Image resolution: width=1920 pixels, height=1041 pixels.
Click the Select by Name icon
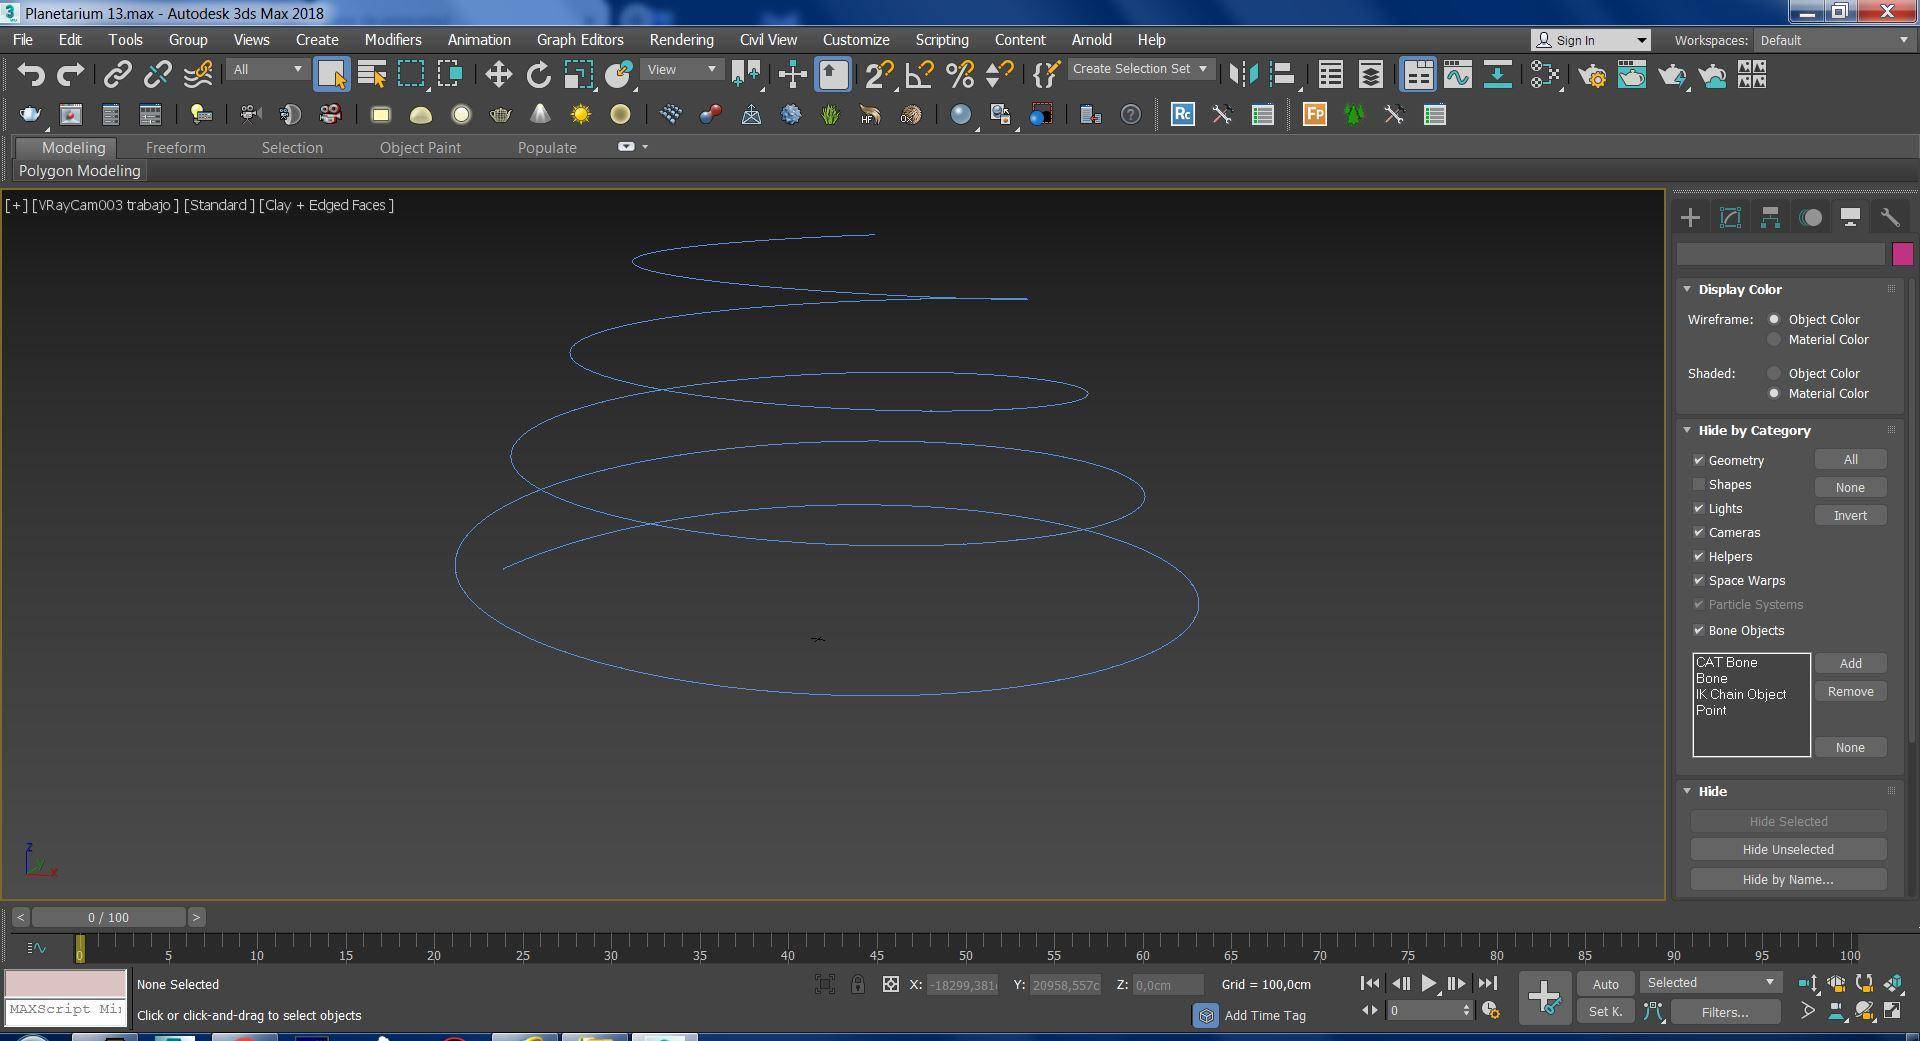click(372, 75)
